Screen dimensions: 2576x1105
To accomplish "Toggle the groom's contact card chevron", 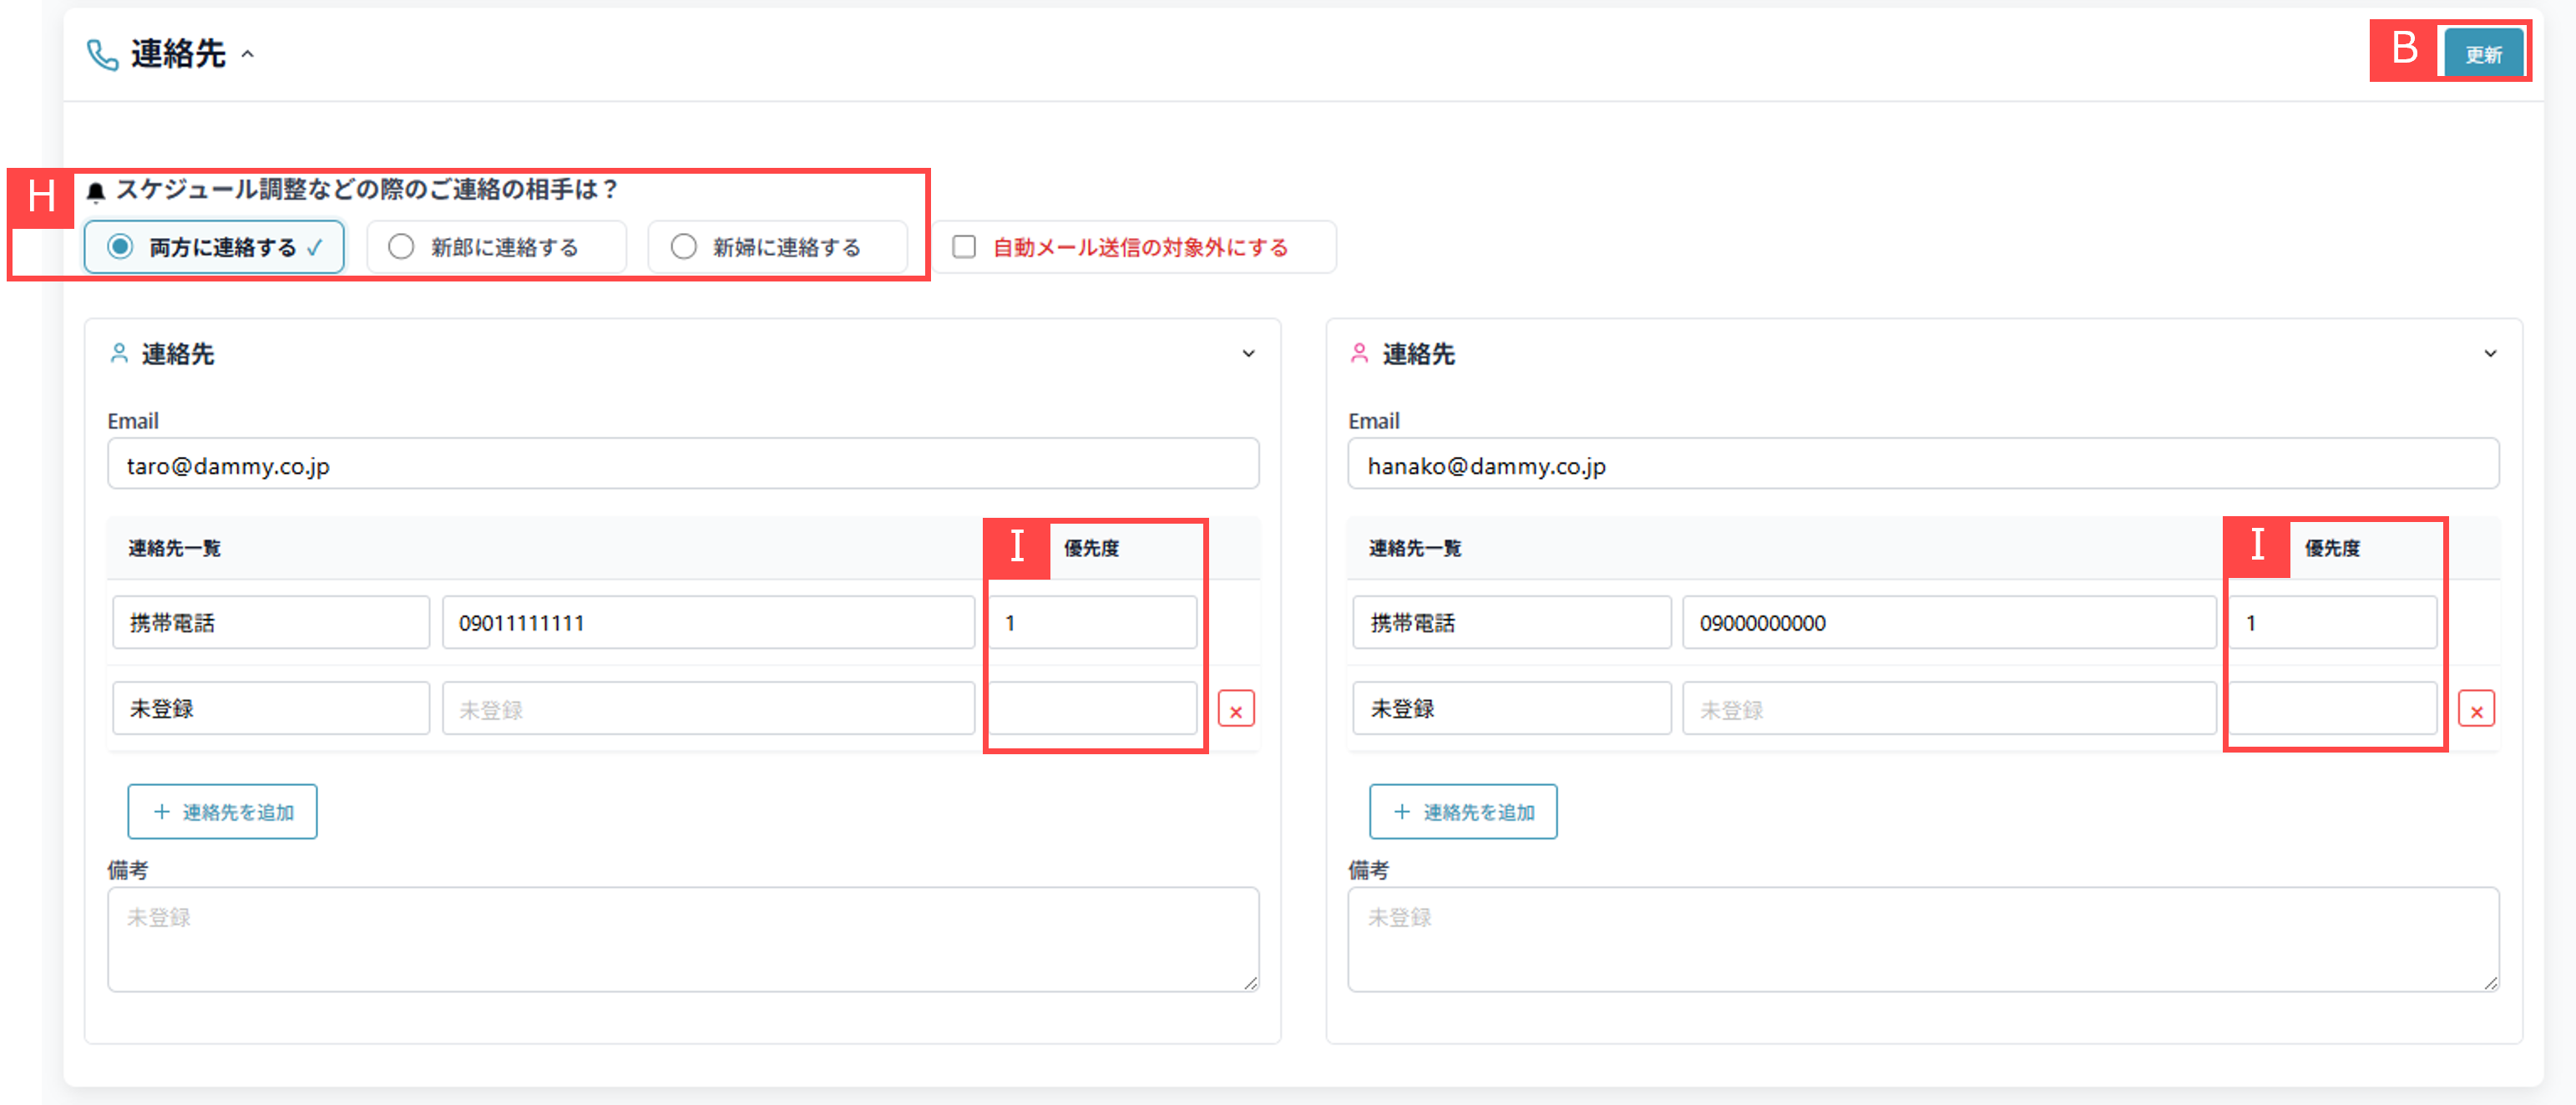I will (x=1248, y=353).
